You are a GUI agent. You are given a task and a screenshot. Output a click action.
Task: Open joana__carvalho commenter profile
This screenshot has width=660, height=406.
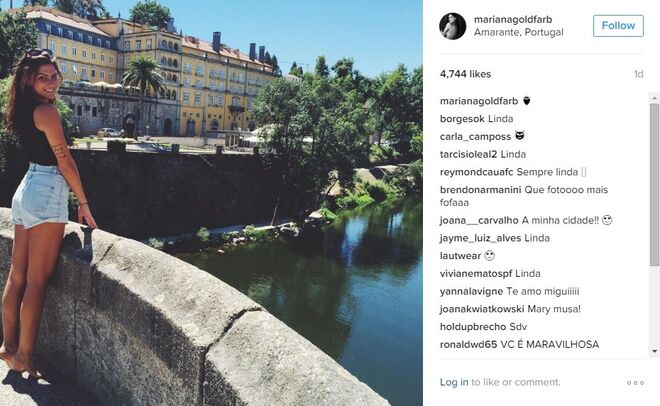pyautogui.click(x=479, y=220)
